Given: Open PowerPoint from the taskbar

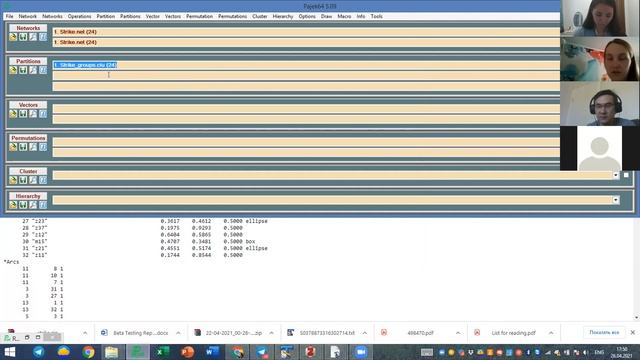Looking at the screenshot, I should (187, 352).
